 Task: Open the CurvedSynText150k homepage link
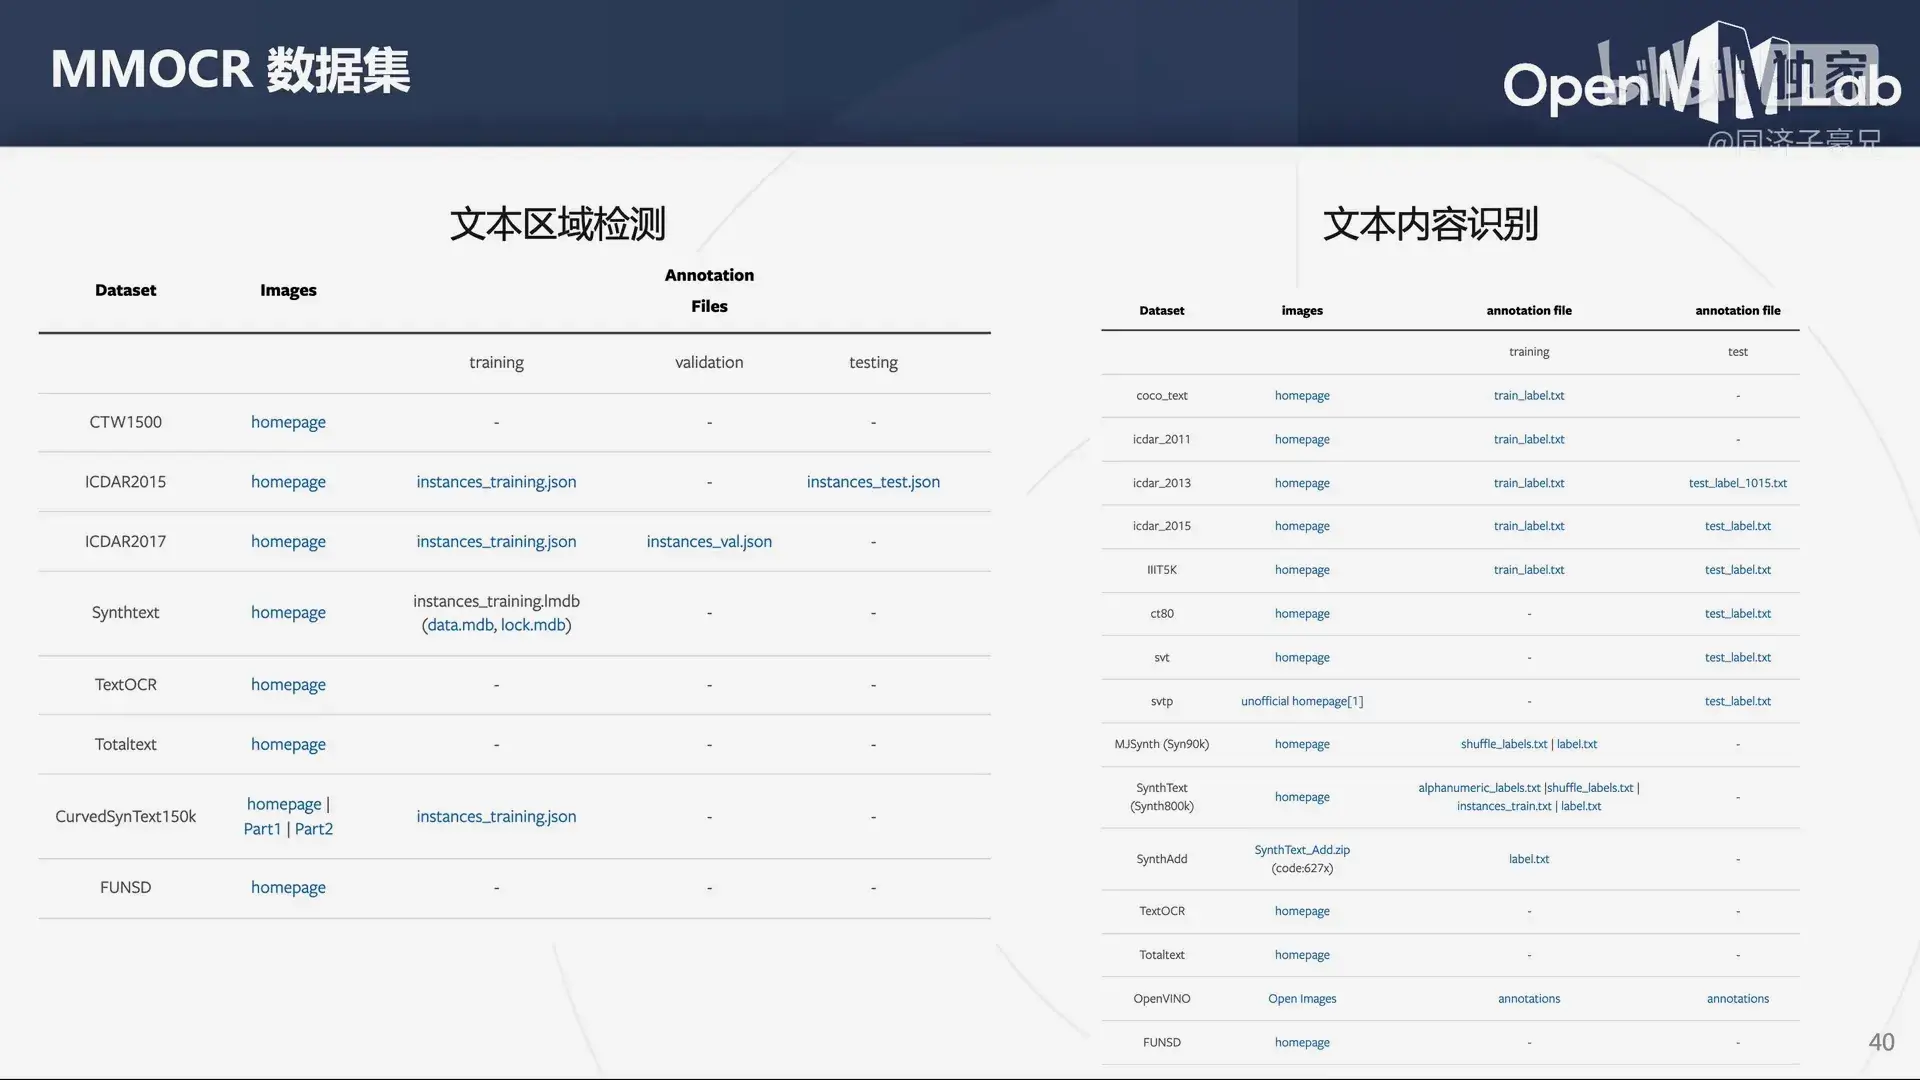(284, 804)
